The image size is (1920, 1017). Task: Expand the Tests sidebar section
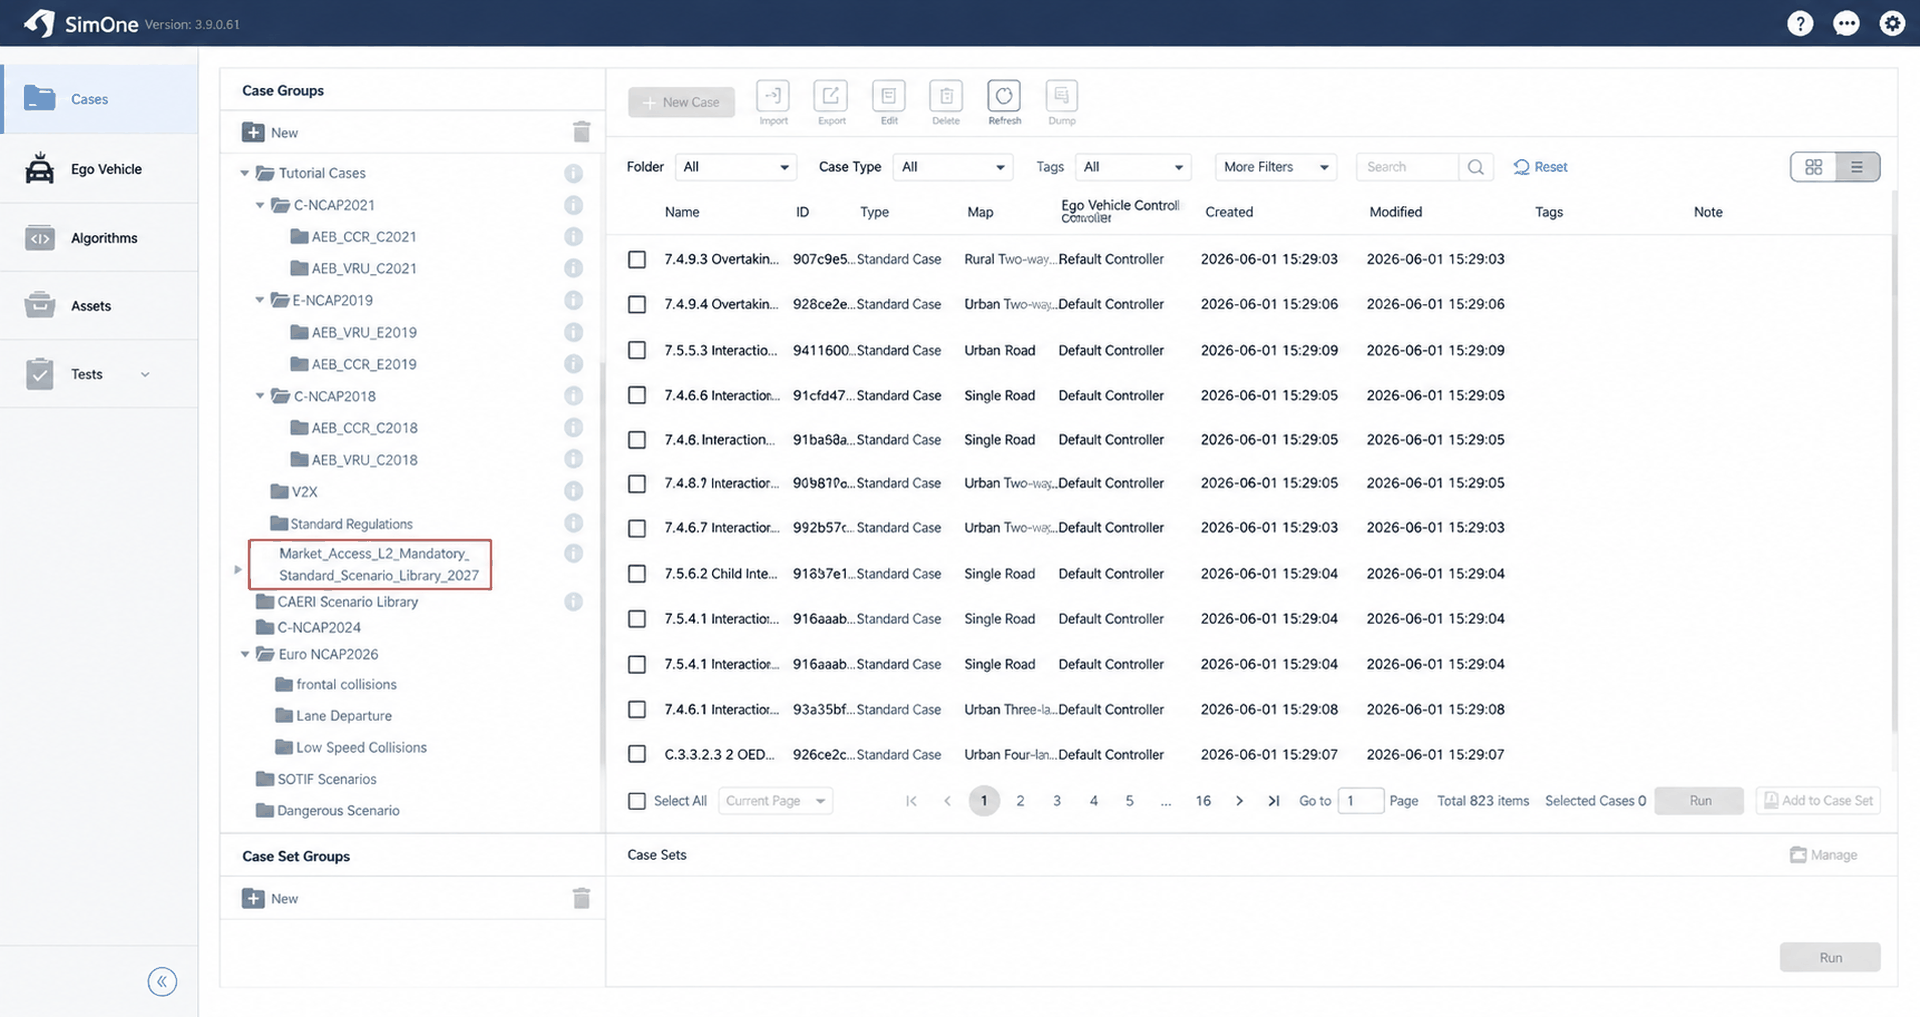[99, 374]
